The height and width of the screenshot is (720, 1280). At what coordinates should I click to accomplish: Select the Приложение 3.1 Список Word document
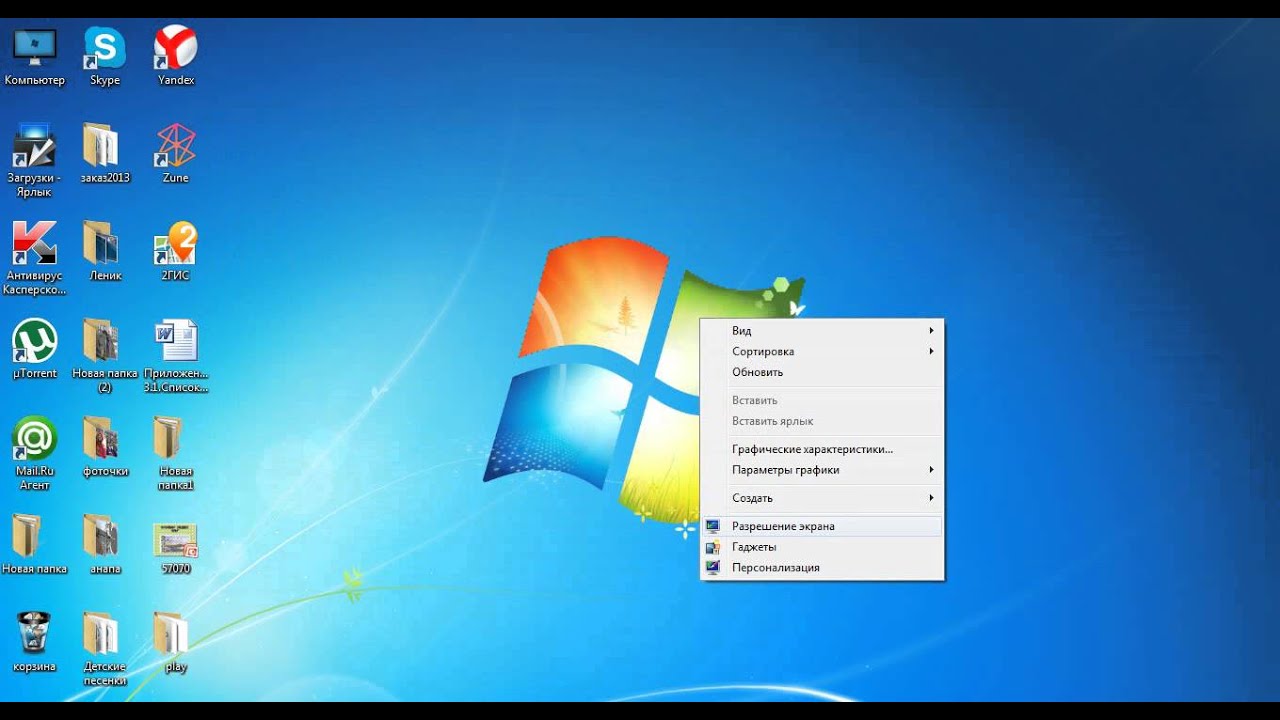pyautogui.click(x=176, y=356)
